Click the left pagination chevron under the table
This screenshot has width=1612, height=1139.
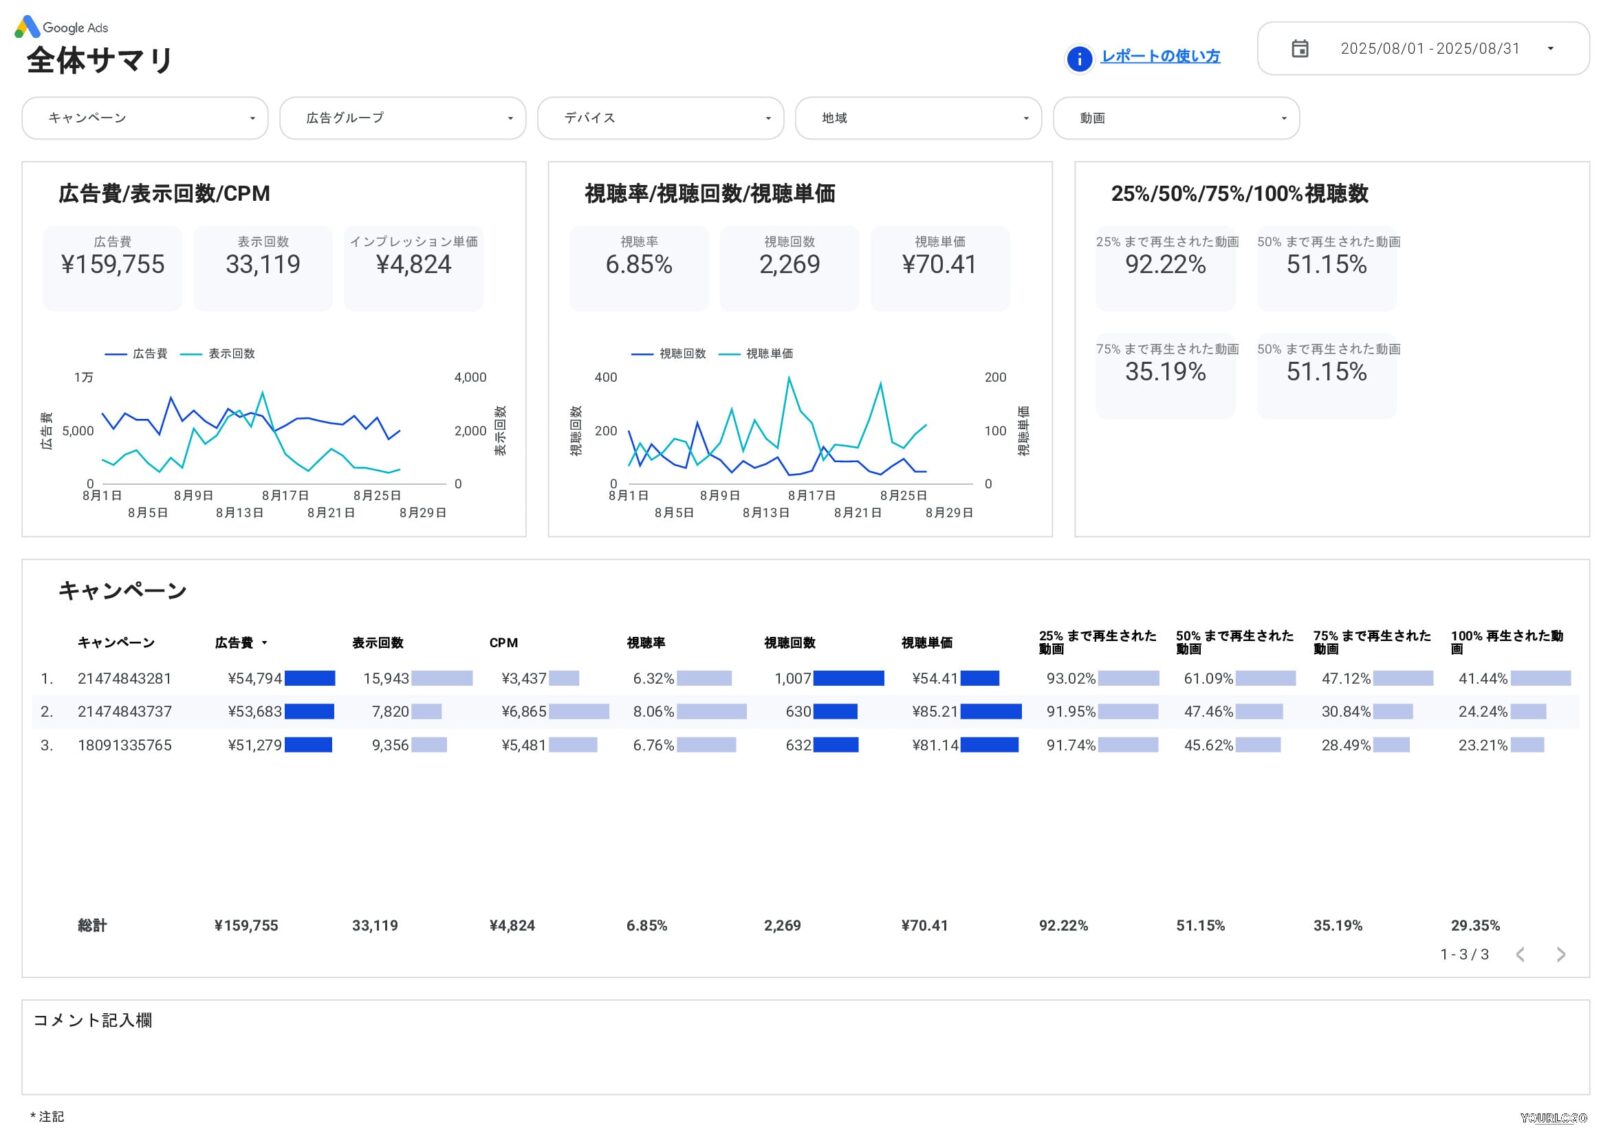(x=1521, y=954)
